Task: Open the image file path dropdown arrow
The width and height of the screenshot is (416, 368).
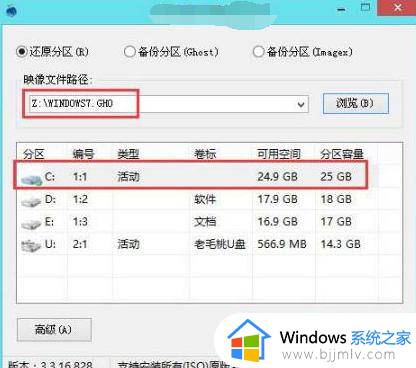Action: pos(301,105)
